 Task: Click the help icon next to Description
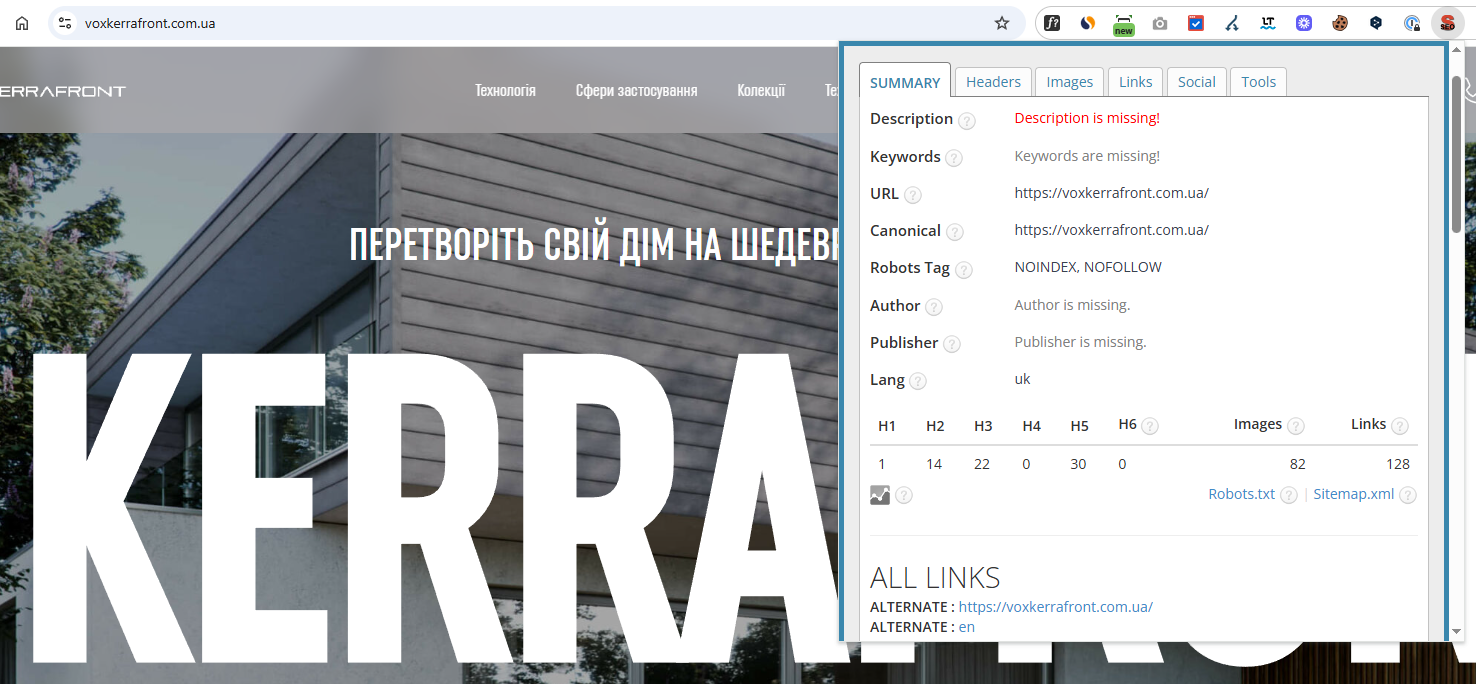pos(966,120)
